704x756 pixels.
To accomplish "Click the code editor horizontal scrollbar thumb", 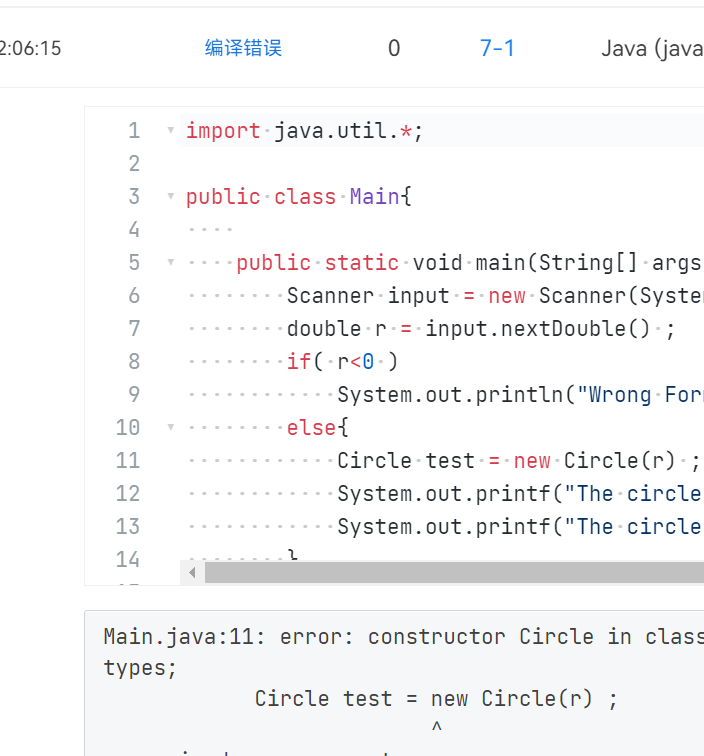I will pos(450,573).
